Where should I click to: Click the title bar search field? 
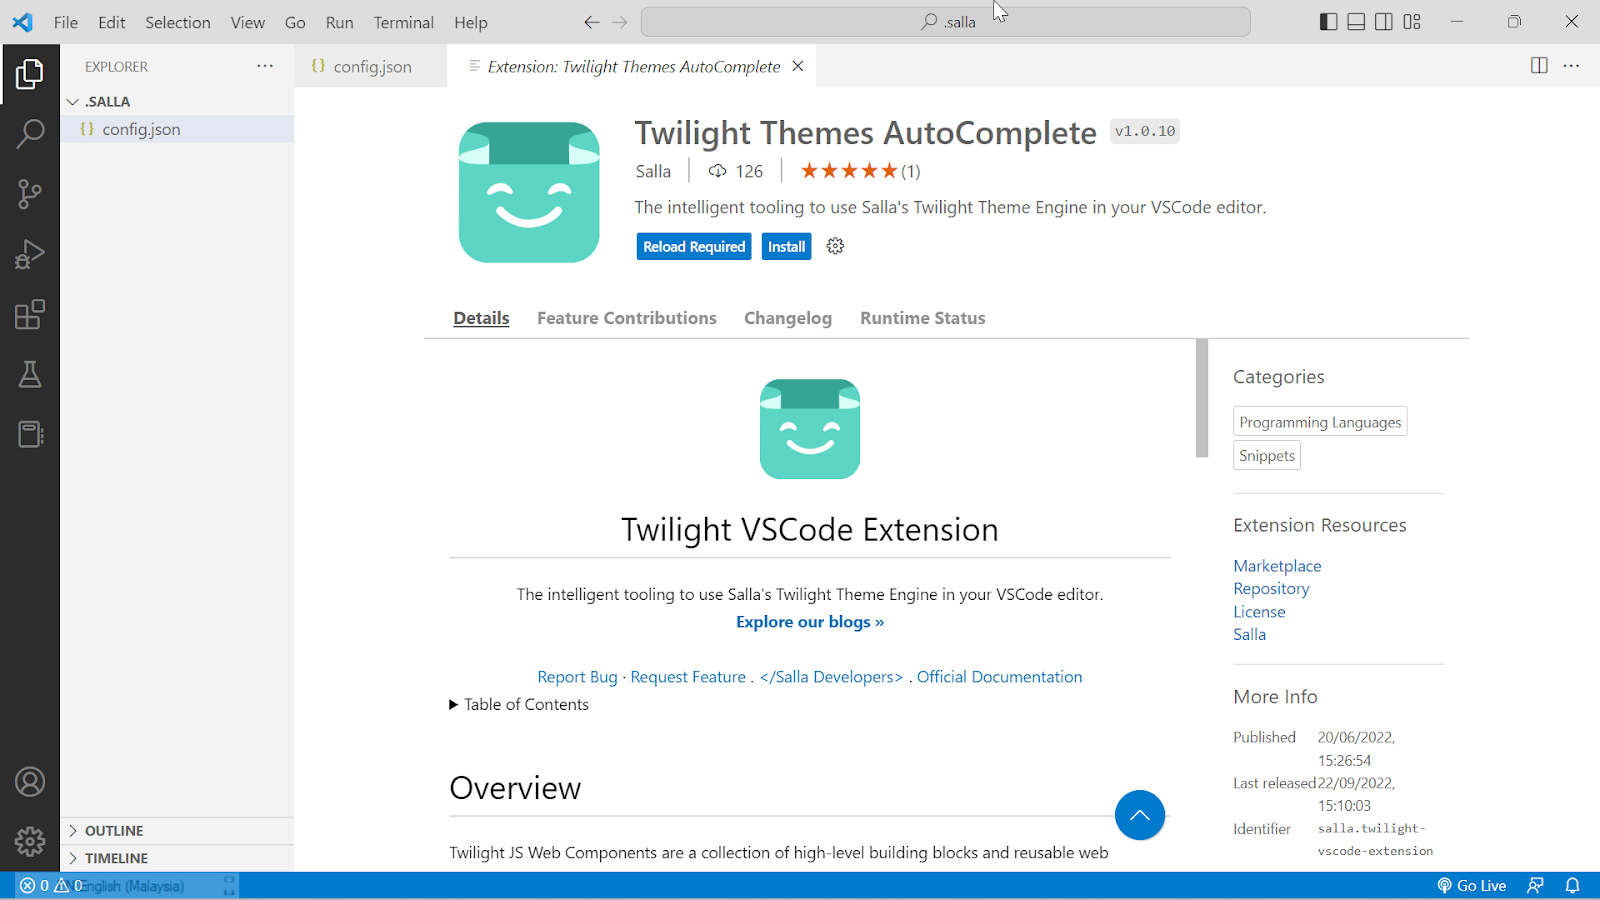[945, 21]
